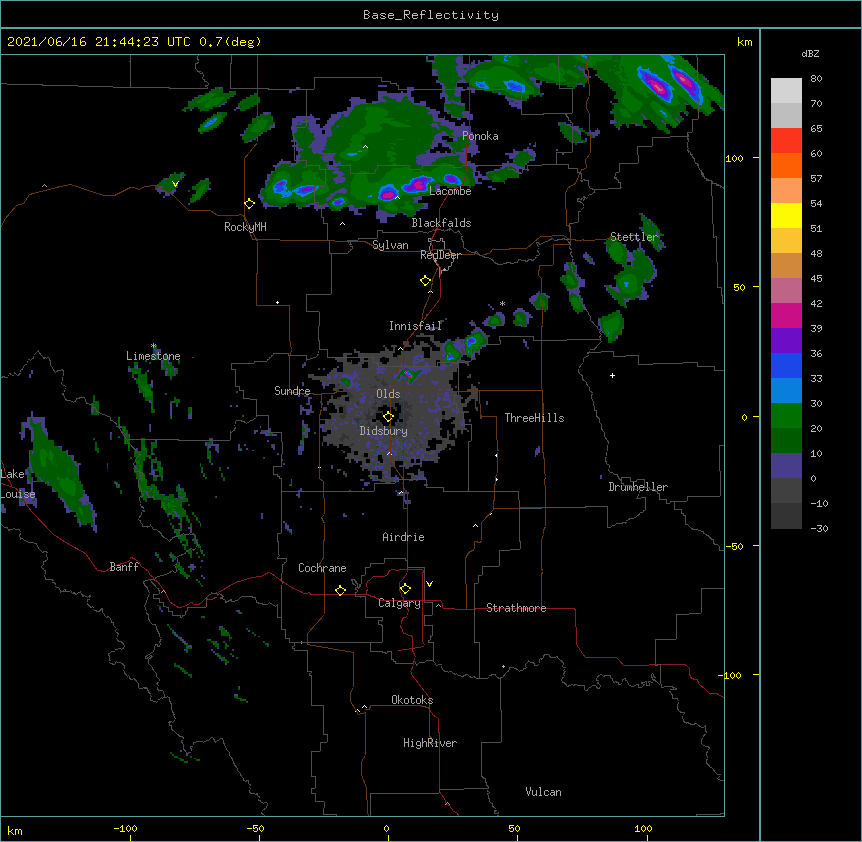The height and width of the screenshot is (842, 862).
Task: Click the RedDeer city label
Action: coord(440,255)
